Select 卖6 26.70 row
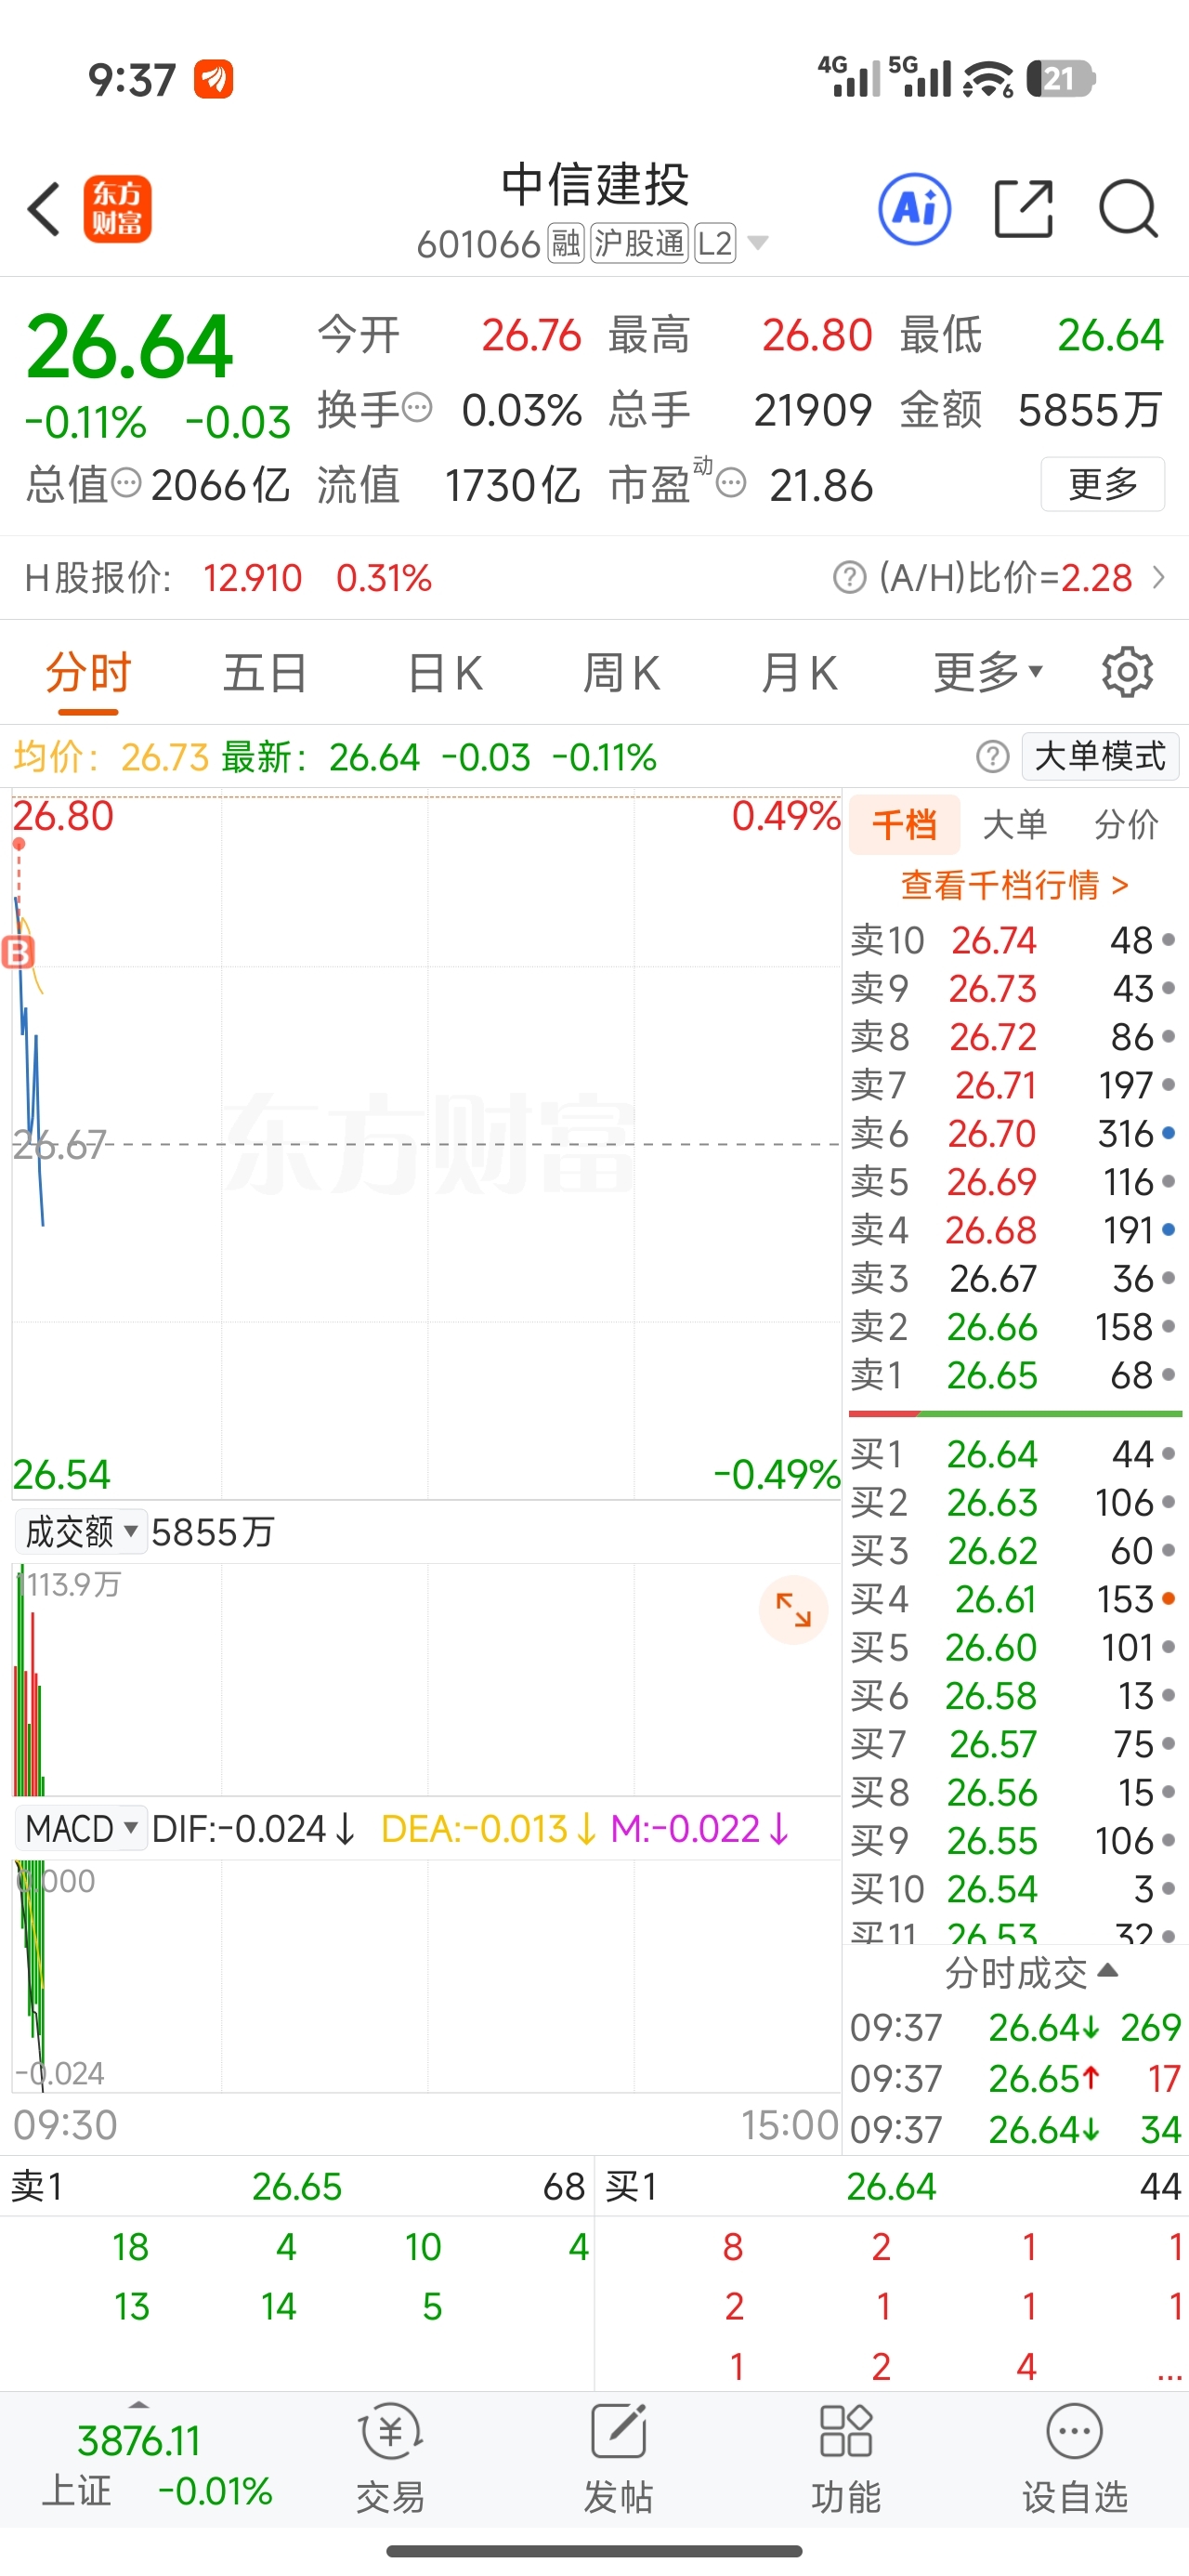The height and width of the screenshot is (2576, 1189). tap(1014, 1133)
